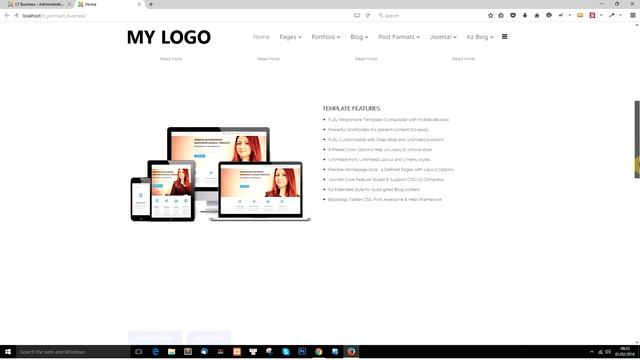Image resolution: width=640 pixels, height=360 pixels.
Task: Click the TEMPLATE FEATURES heading
Action: 351,109
